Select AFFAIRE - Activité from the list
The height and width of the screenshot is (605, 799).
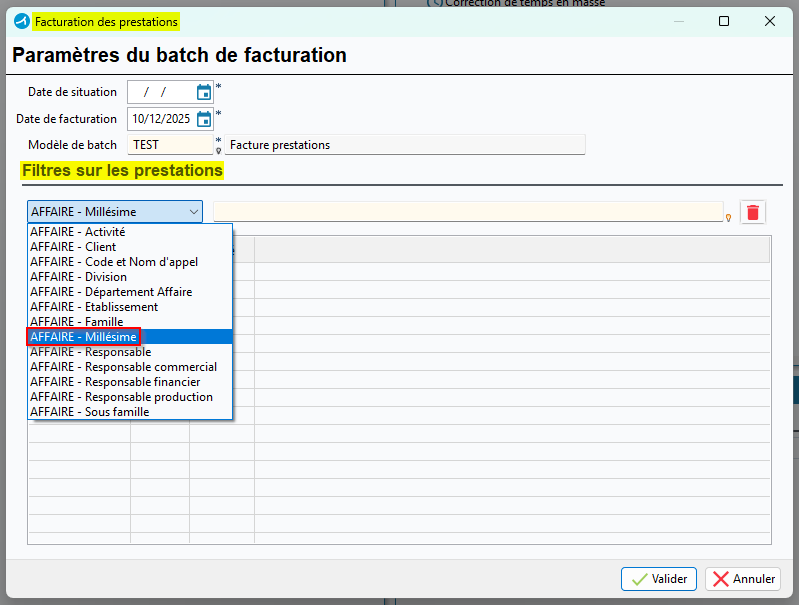(78, 232)
